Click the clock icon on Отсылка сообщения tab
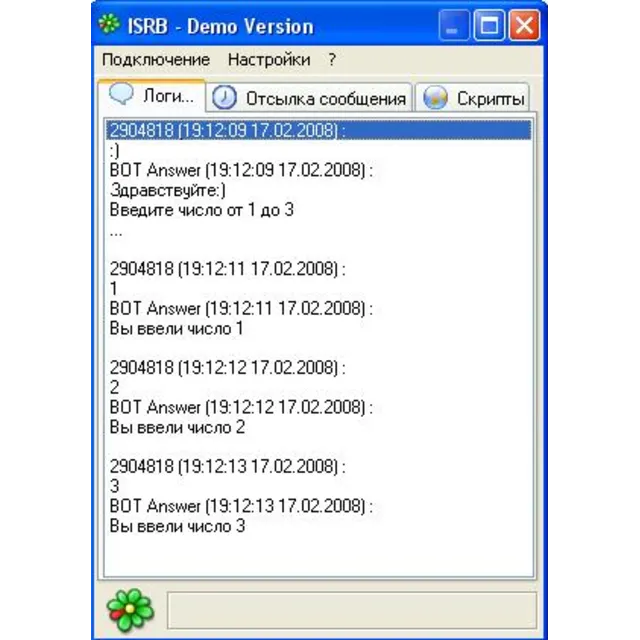 [224, 98]
